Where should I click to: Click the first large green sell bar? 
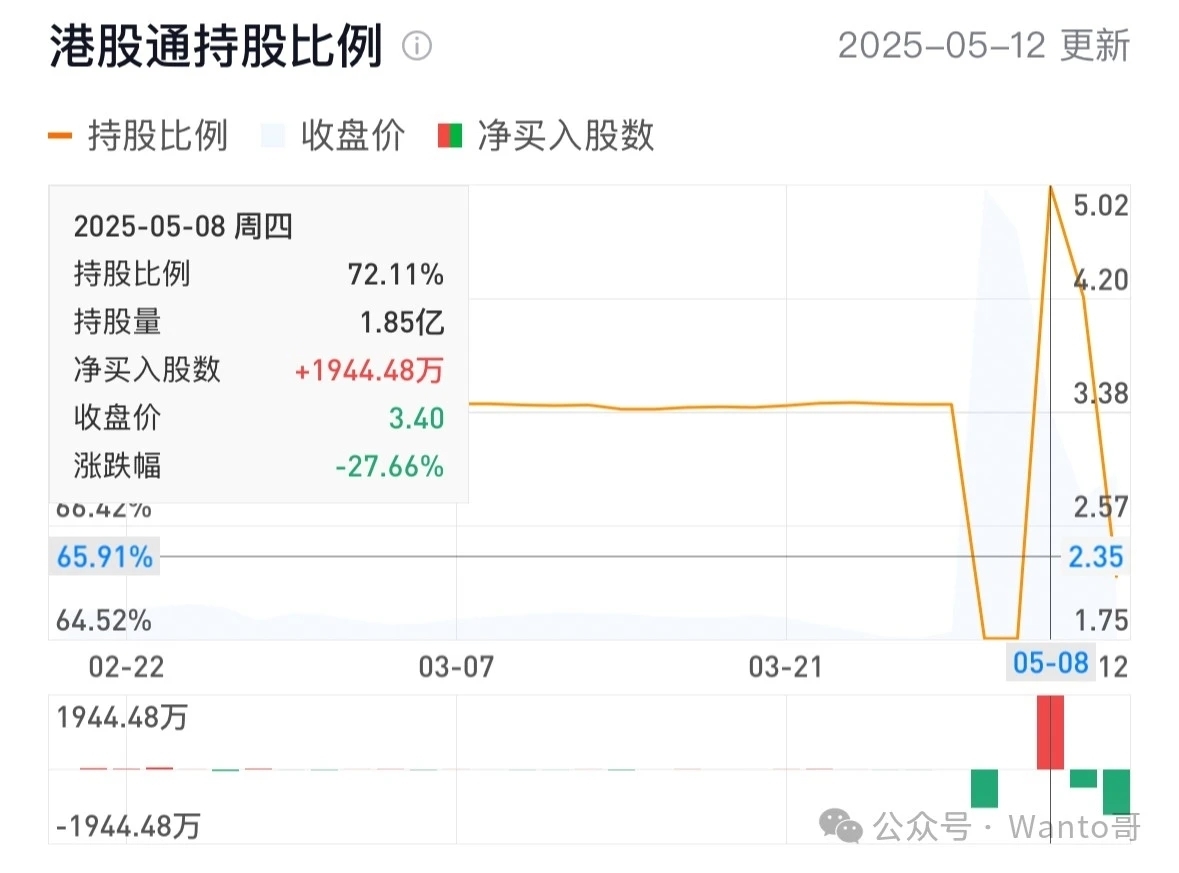(x=984, y=788)
